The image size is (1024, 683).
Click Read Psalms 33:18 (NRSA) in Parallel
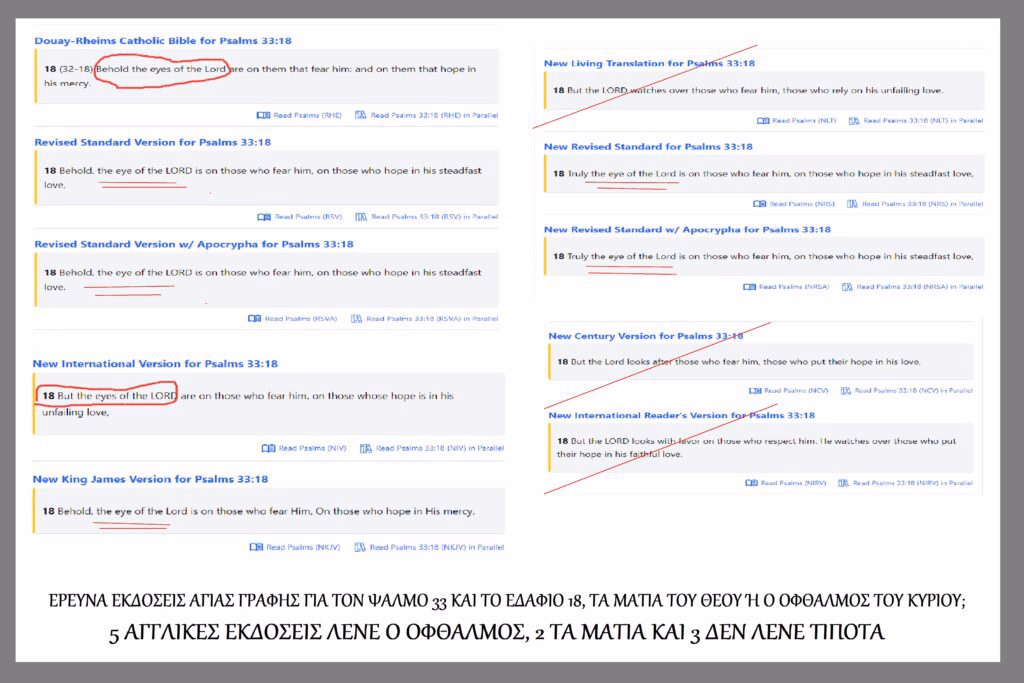click(920, 287)
